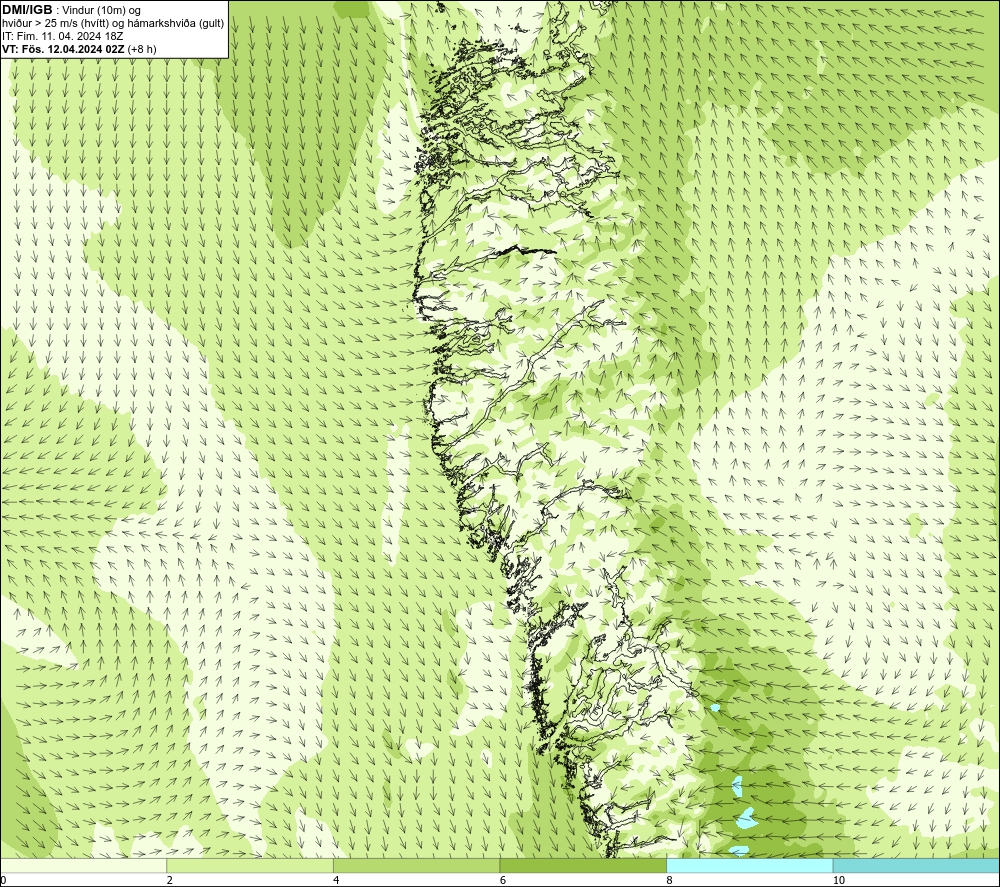Screen dimensions: 1000x887
Task: Click the scale label '2'
Action: [x=170, y=881]
